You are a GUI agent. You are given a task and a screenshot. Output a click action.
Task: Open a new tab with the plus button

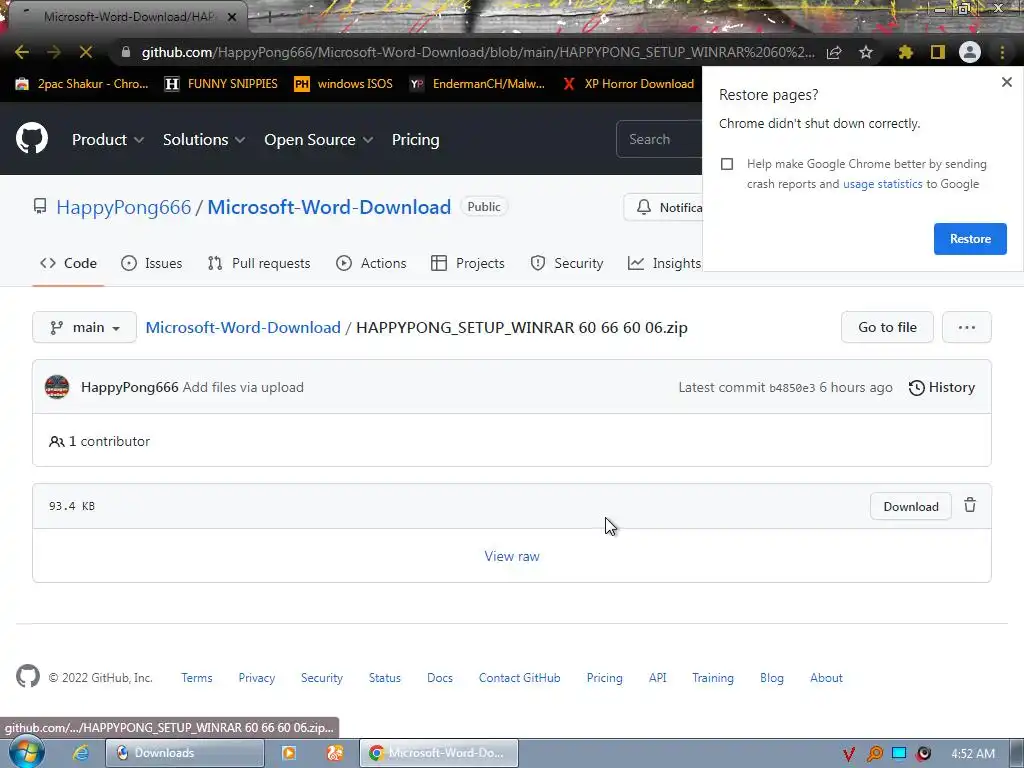tap(268, 17)
